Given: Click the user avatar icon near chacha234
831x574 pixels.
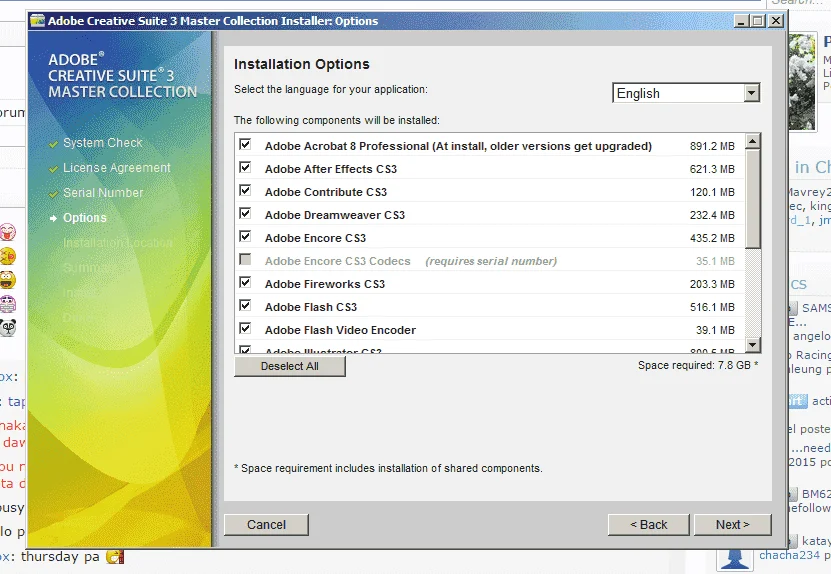Looking at the screenshot, I should tap(735, 559).
